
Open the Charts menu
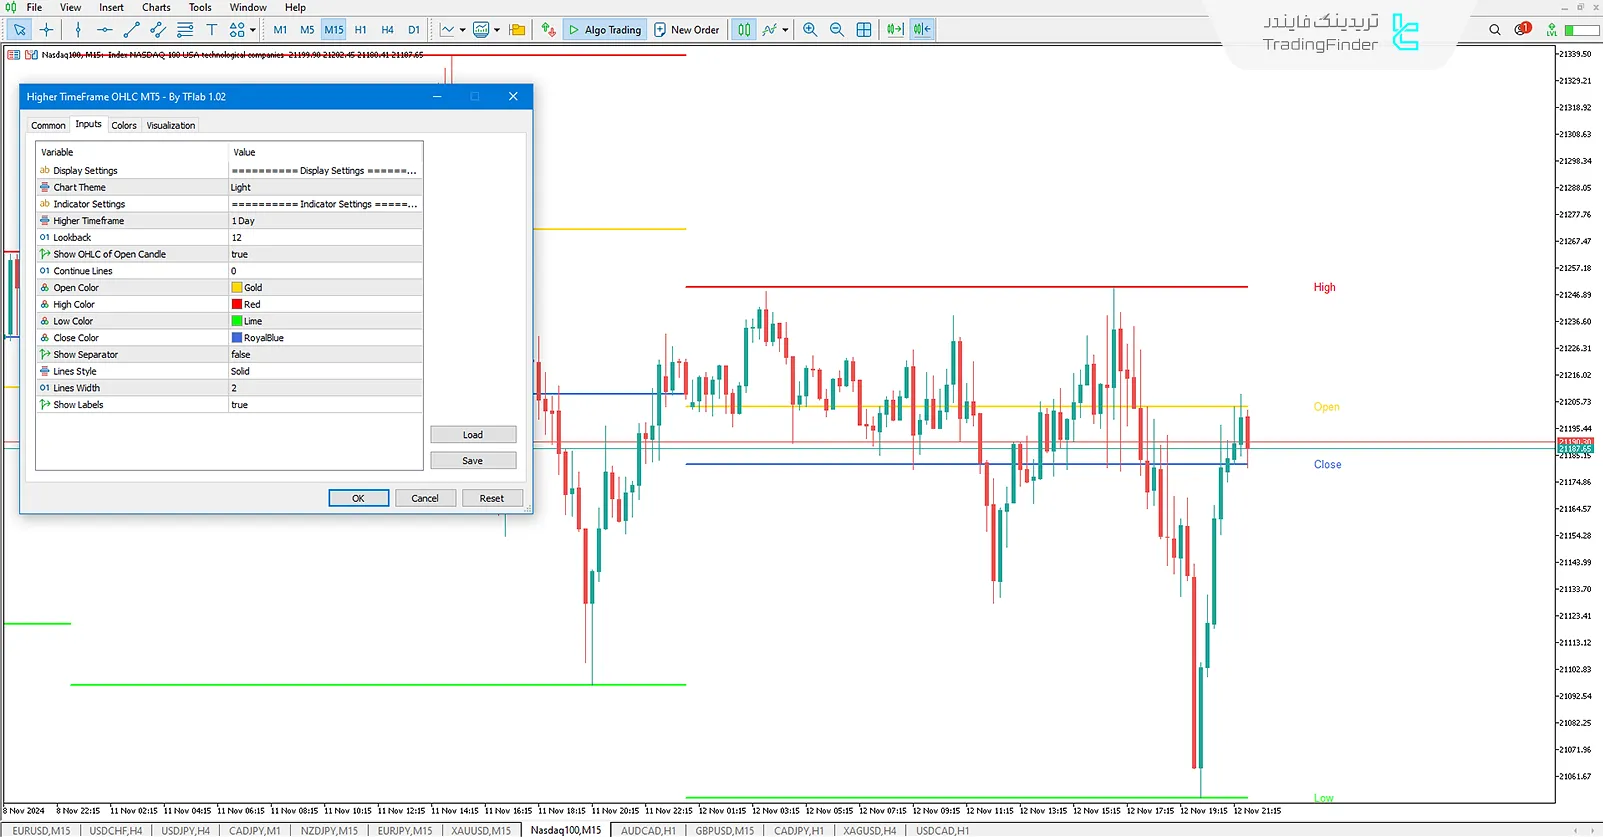point(156,7)
